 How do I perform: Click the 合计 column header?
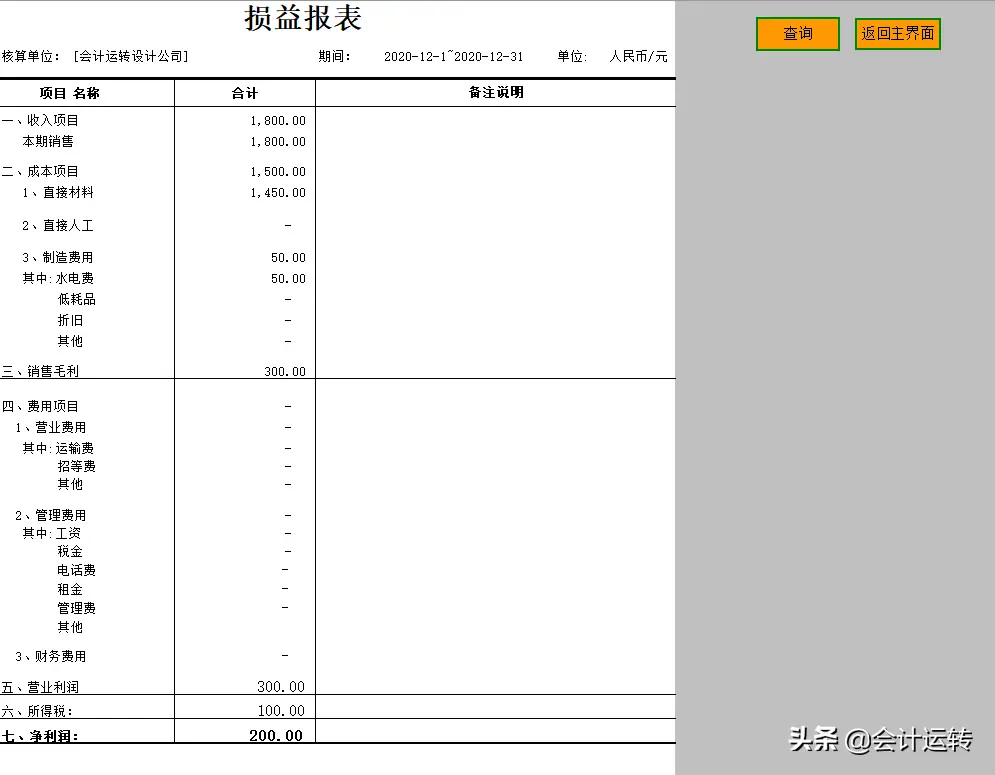coord(245,93)
